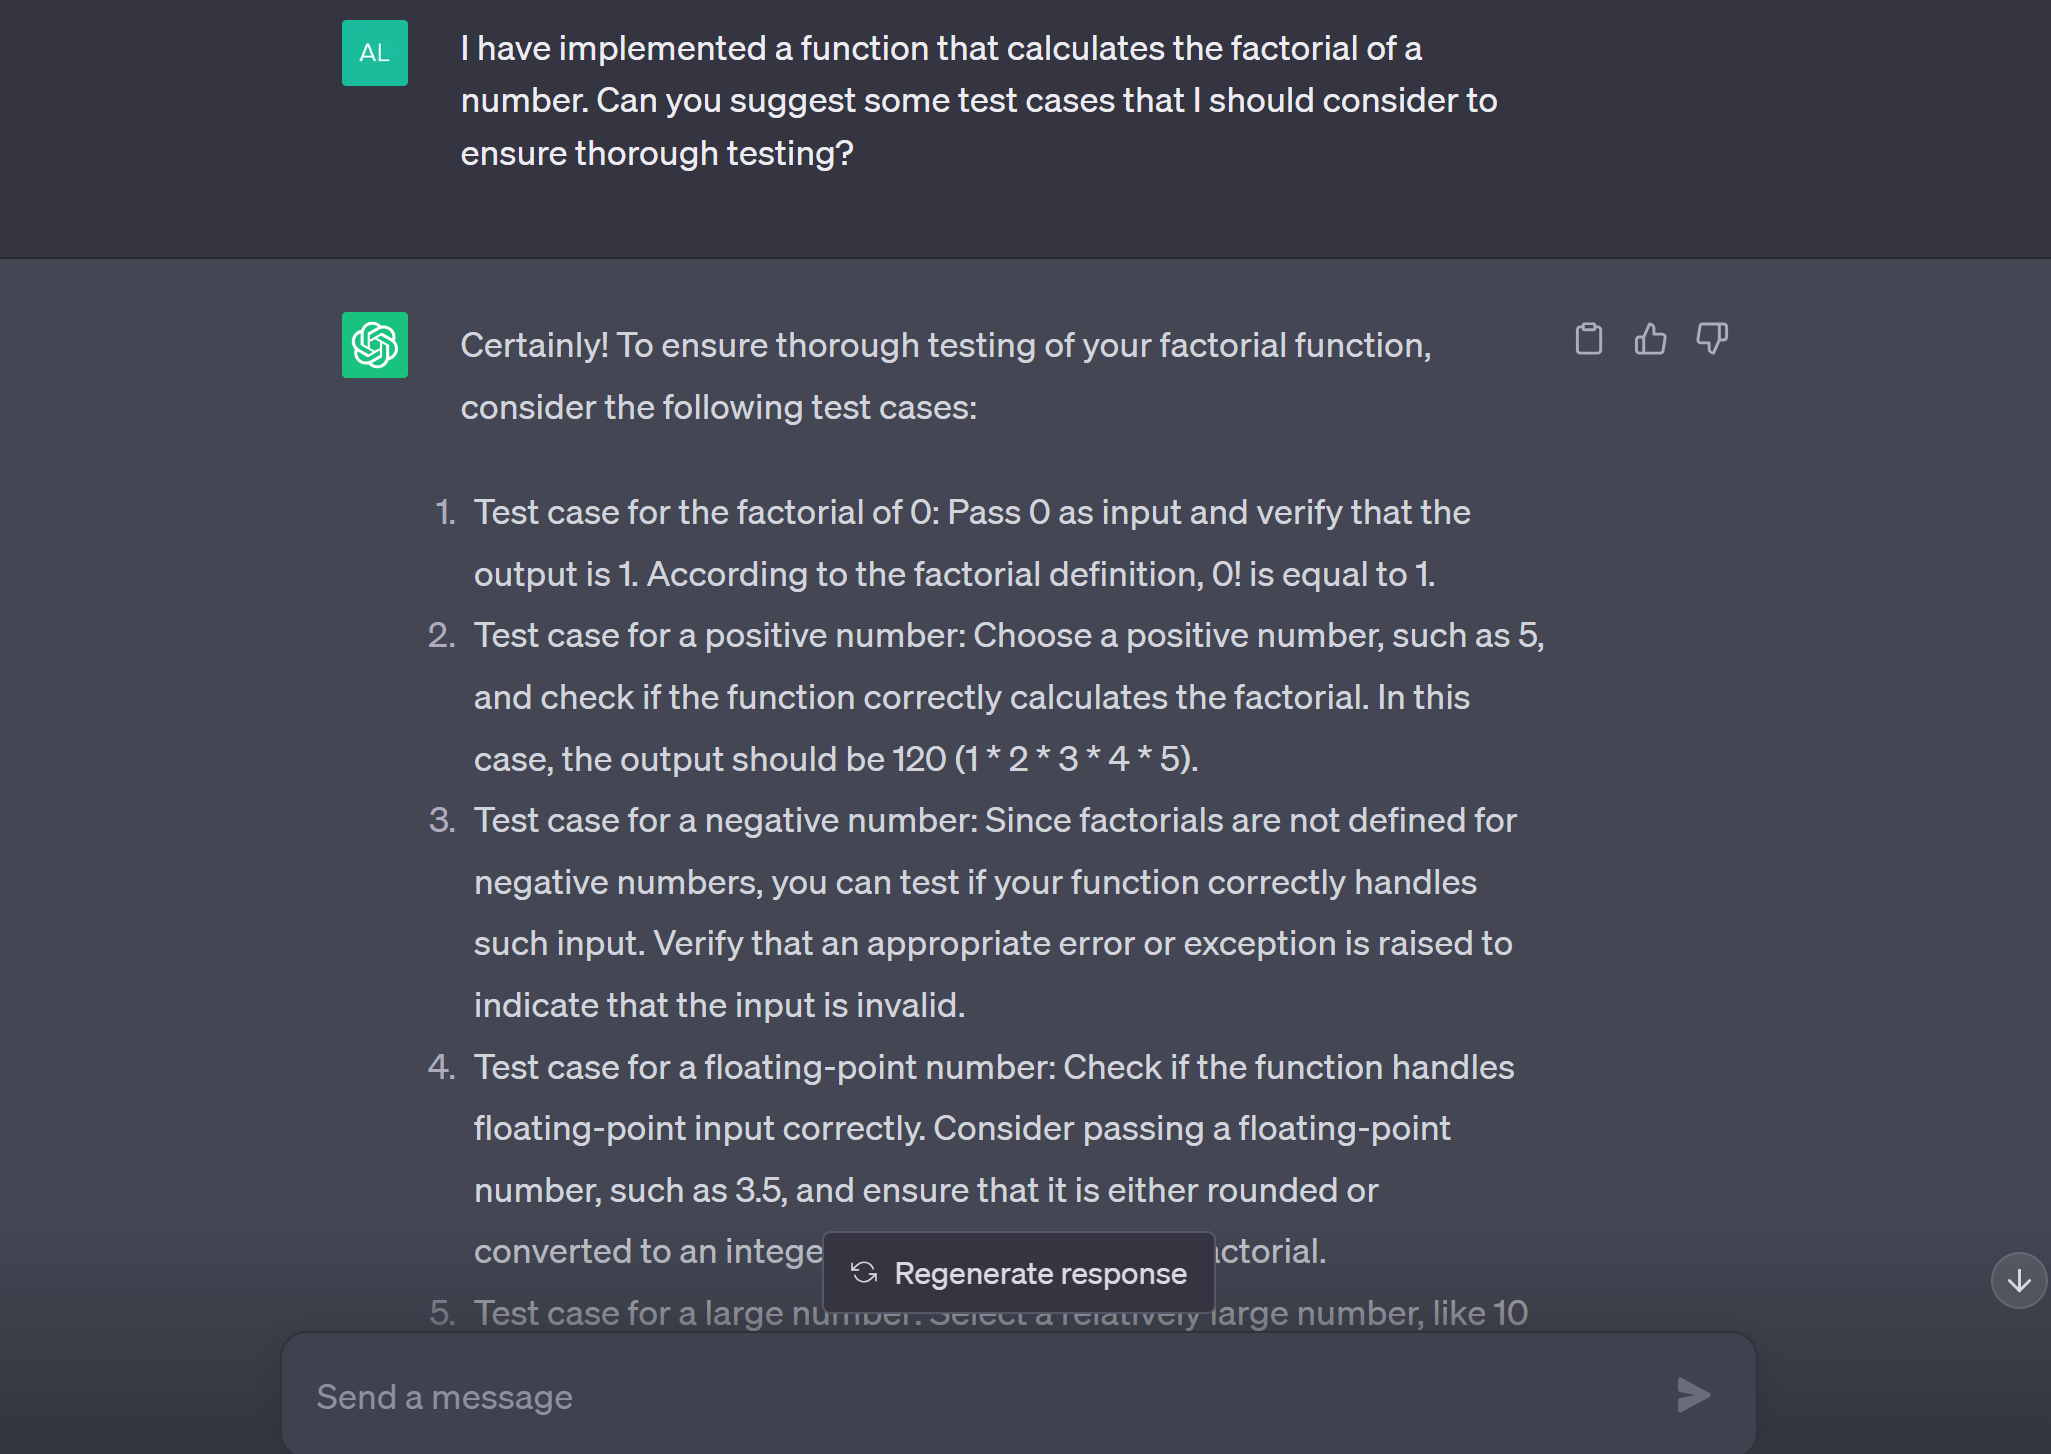The height and width of the screenshot is (1454, 2051).
Task: Jump to bottom with the down-arrow button
Action: [2019, 1280]
